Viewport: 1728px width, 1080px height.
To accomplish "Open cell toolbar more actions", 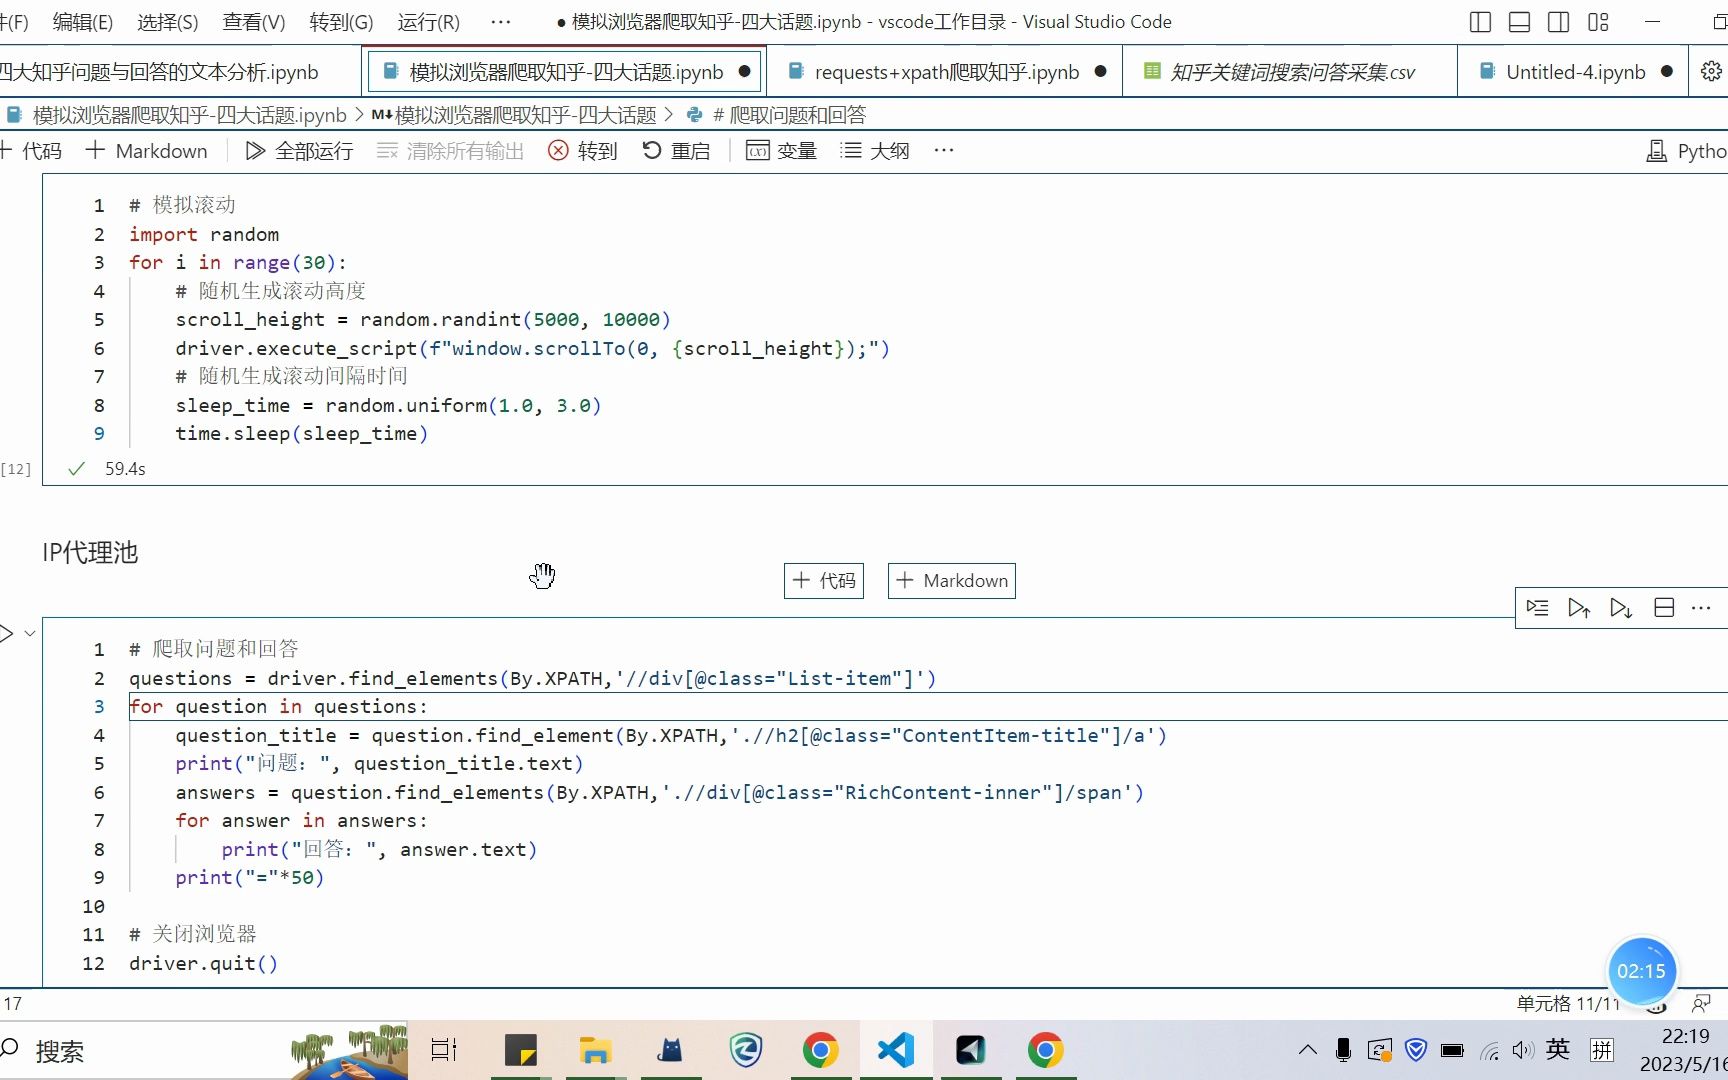I will pos(1701,608).
